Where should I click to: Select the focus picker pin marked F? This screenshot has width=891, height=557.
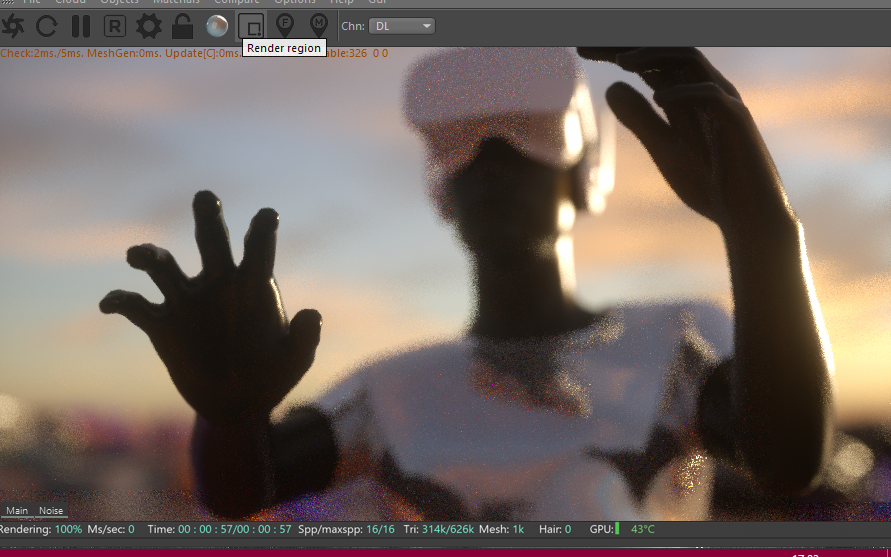pyautogui.click(x=285, y=26)
